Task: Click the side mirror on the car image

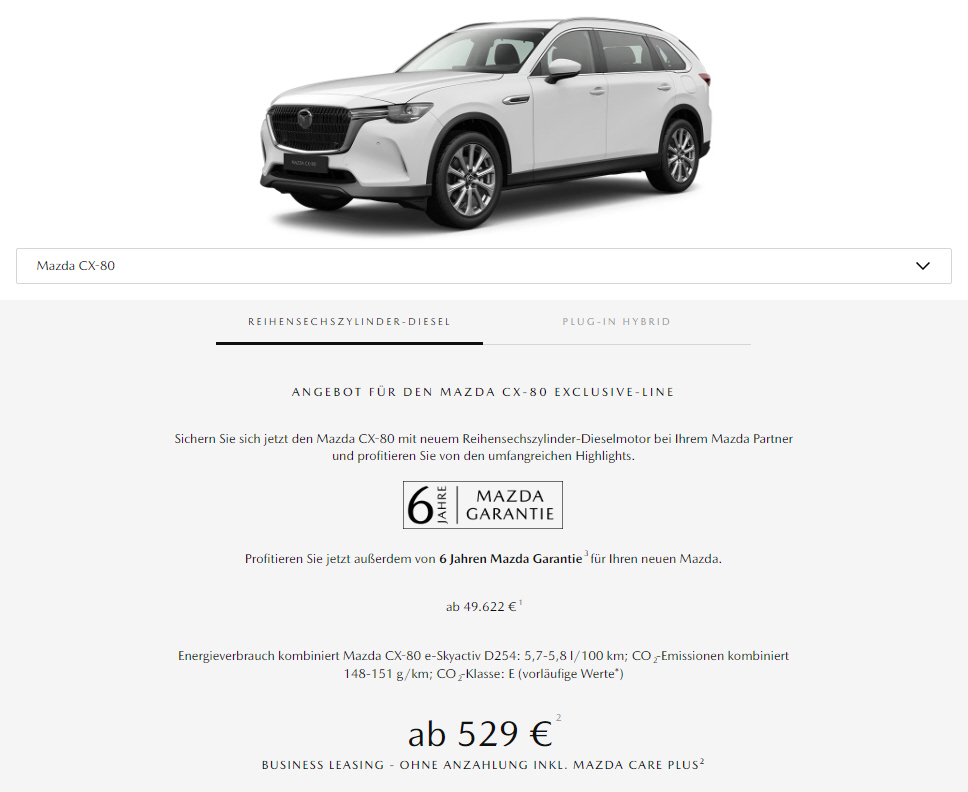Action: (x=562, y=70)
